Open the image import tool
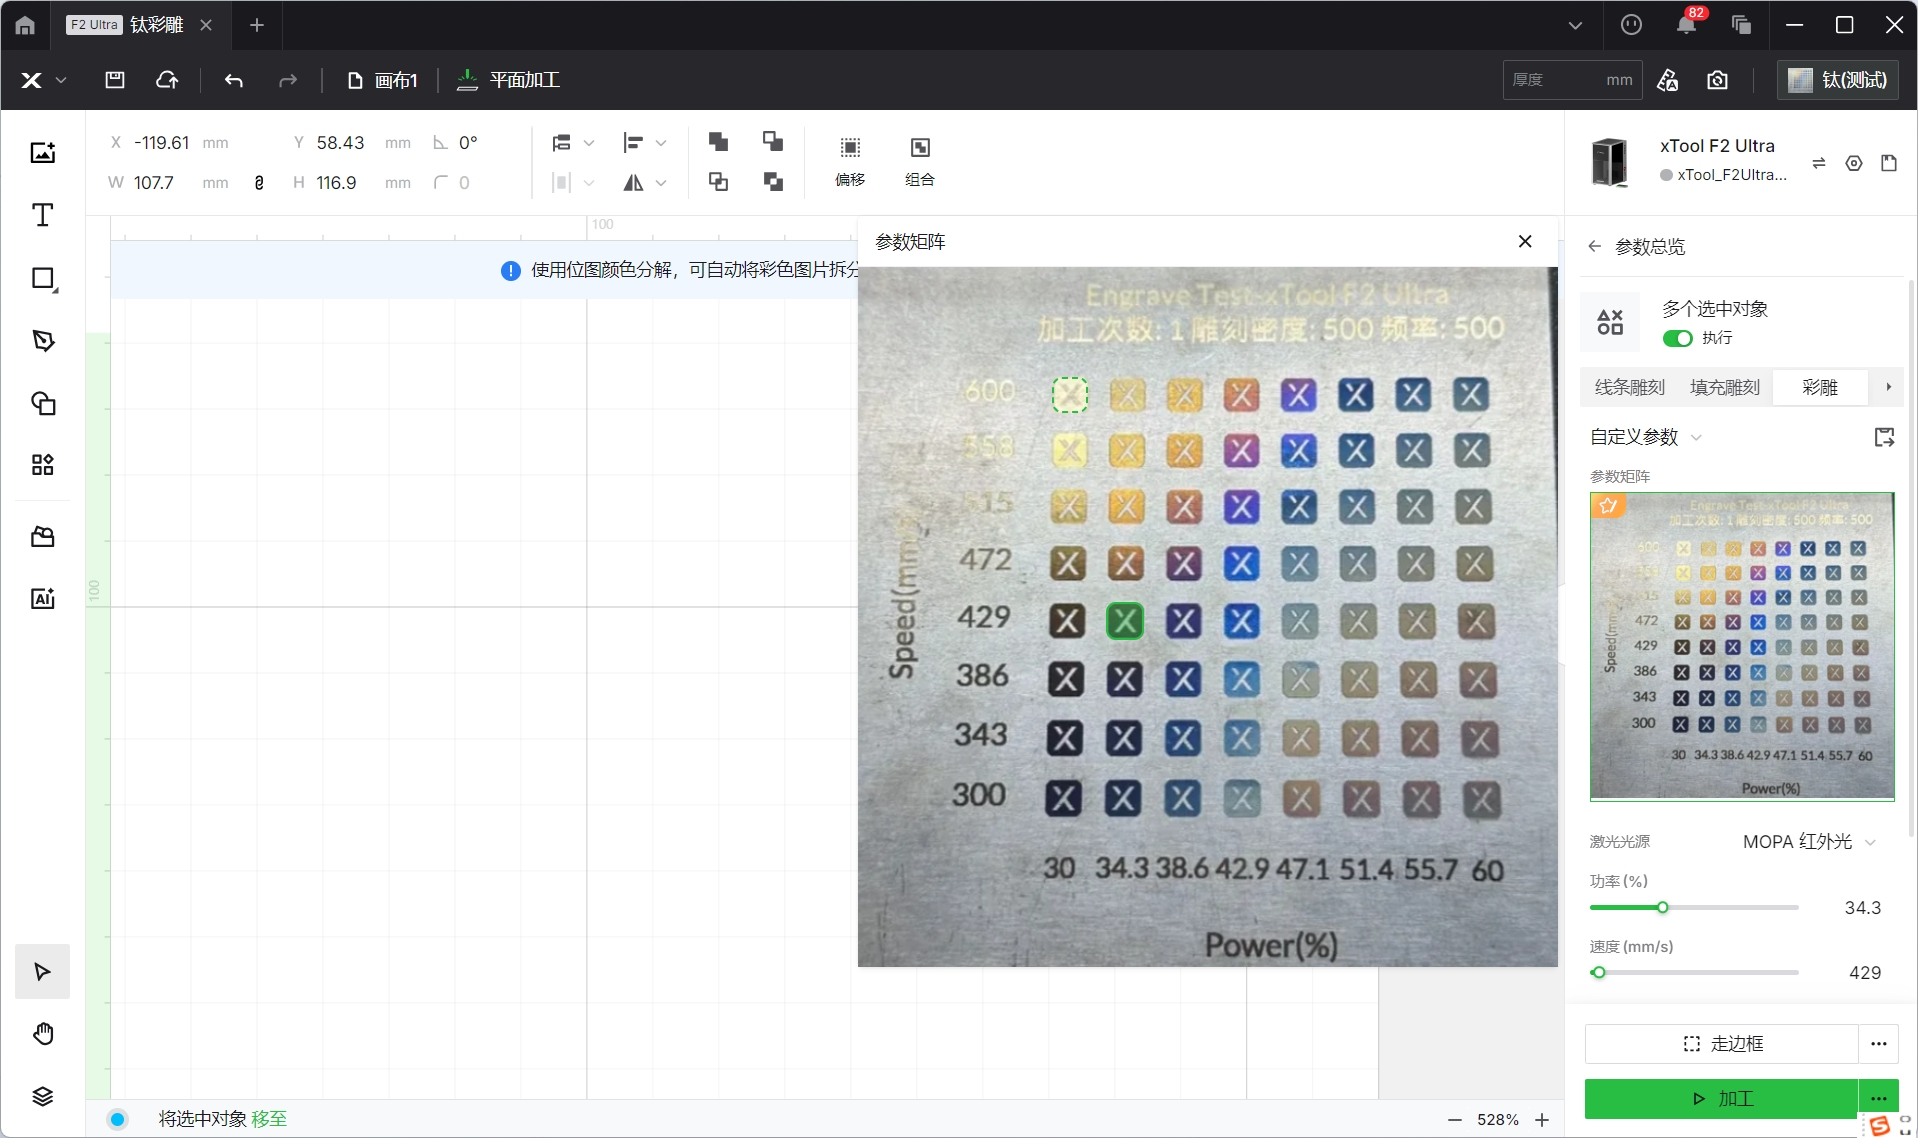 tap(42, 153)
